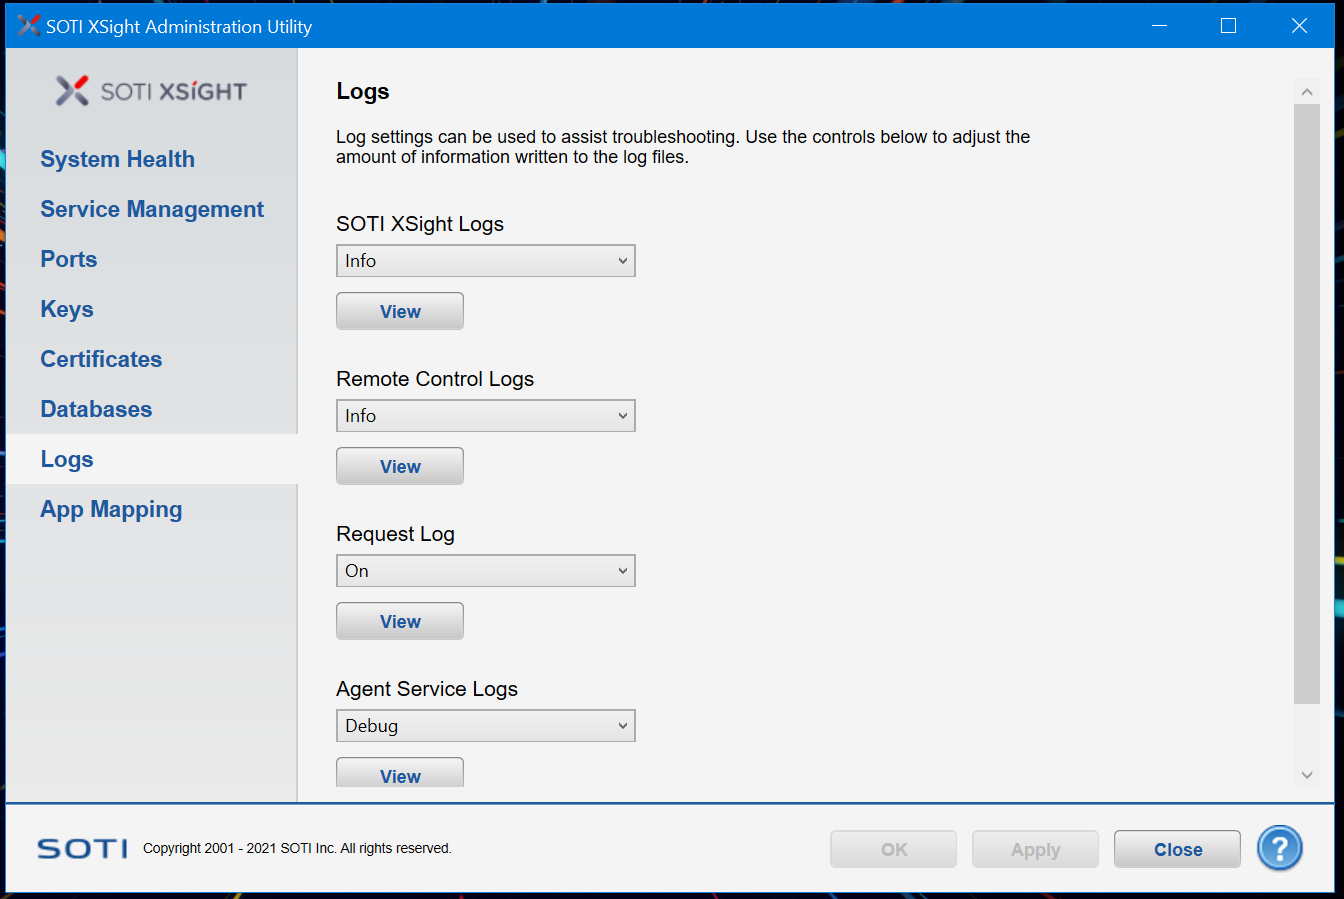1344x899 pixels.
Task: Open the Agent Service Logs Debug dropdown
Action: (486, 726)
